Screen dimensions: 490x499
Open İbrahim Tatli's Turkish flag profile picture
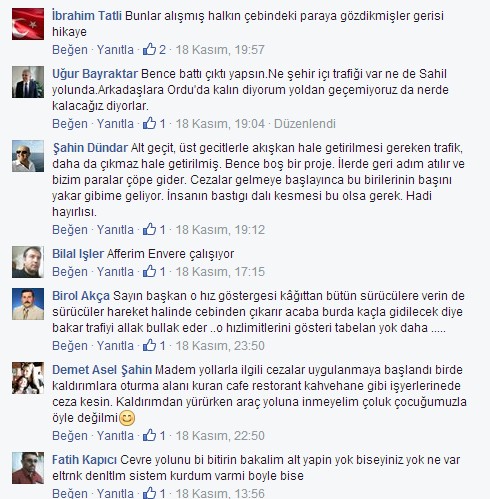point(28,24)
